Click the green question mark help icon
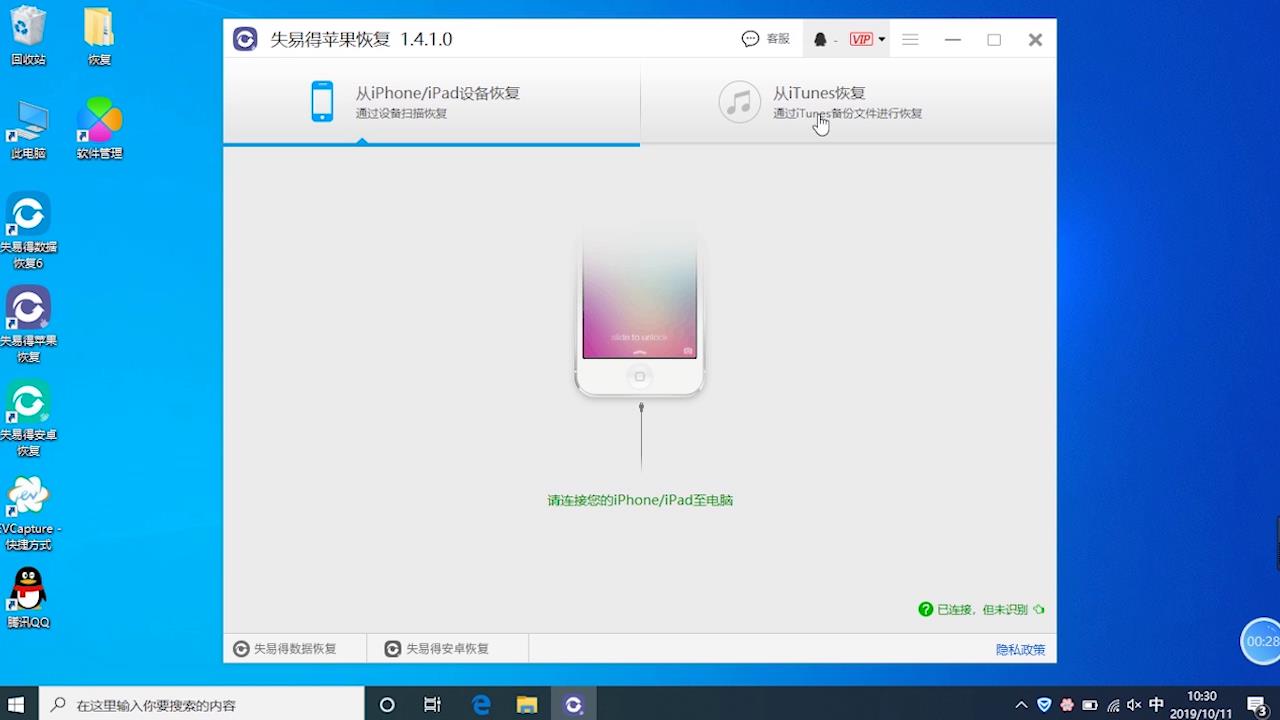 926,609
